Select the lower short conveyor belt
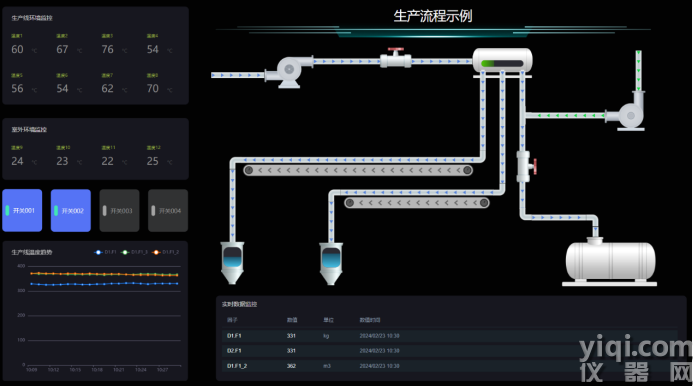The height and width of the screenshot is (386, 693). click(417, 203)
